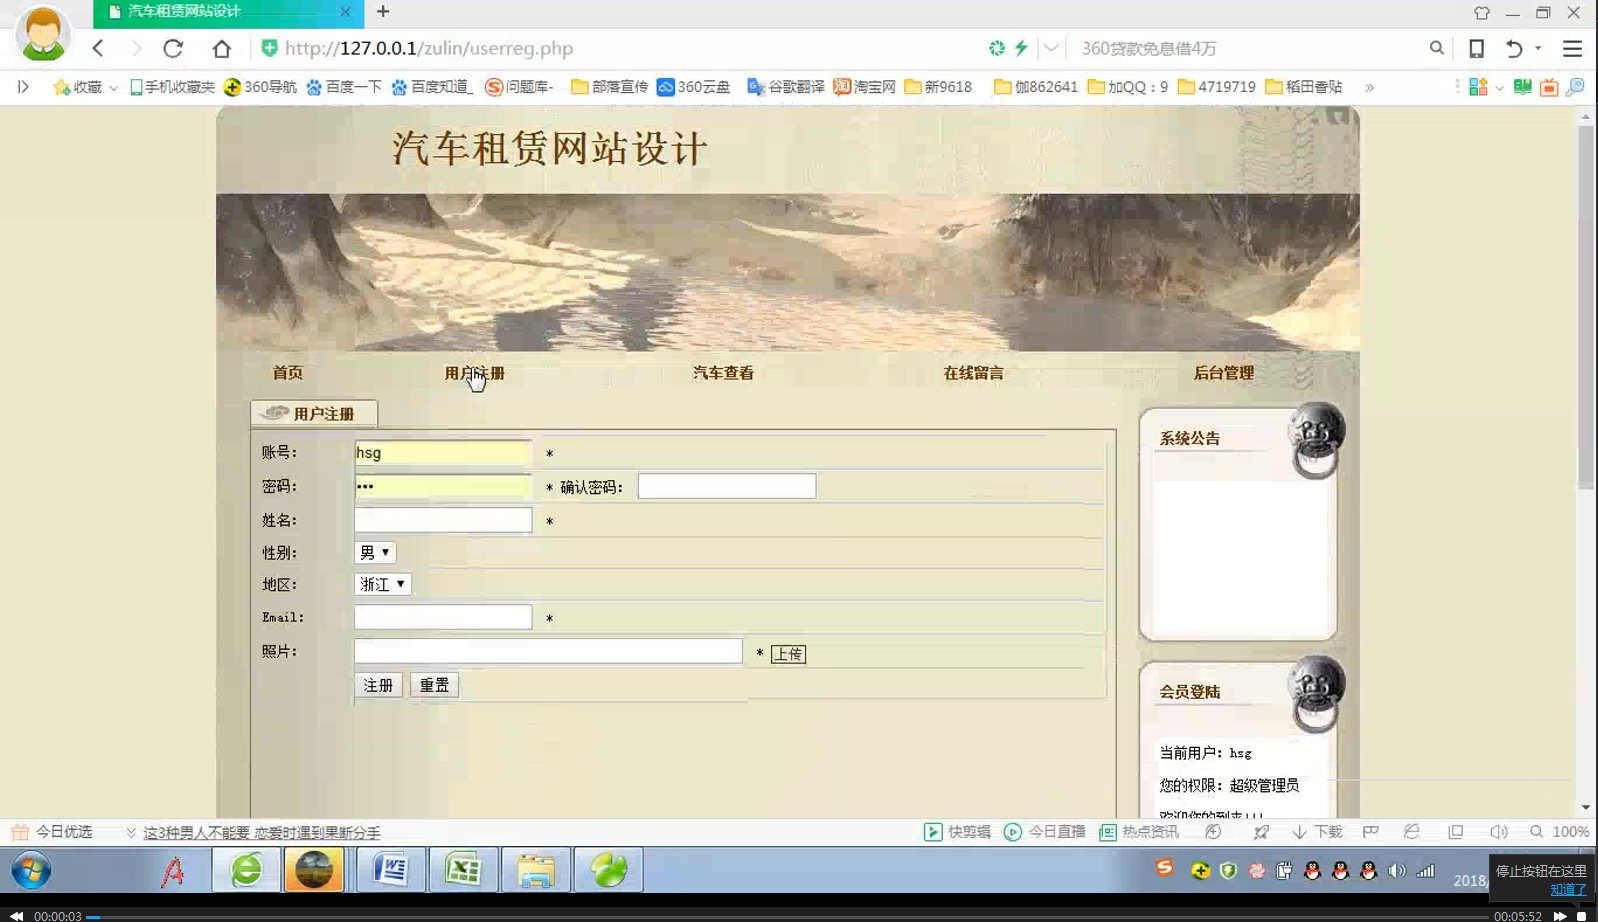Open the 360 browser taskbar icon
Viewport: 1598px width, 922px height.
tap(246, 870)
